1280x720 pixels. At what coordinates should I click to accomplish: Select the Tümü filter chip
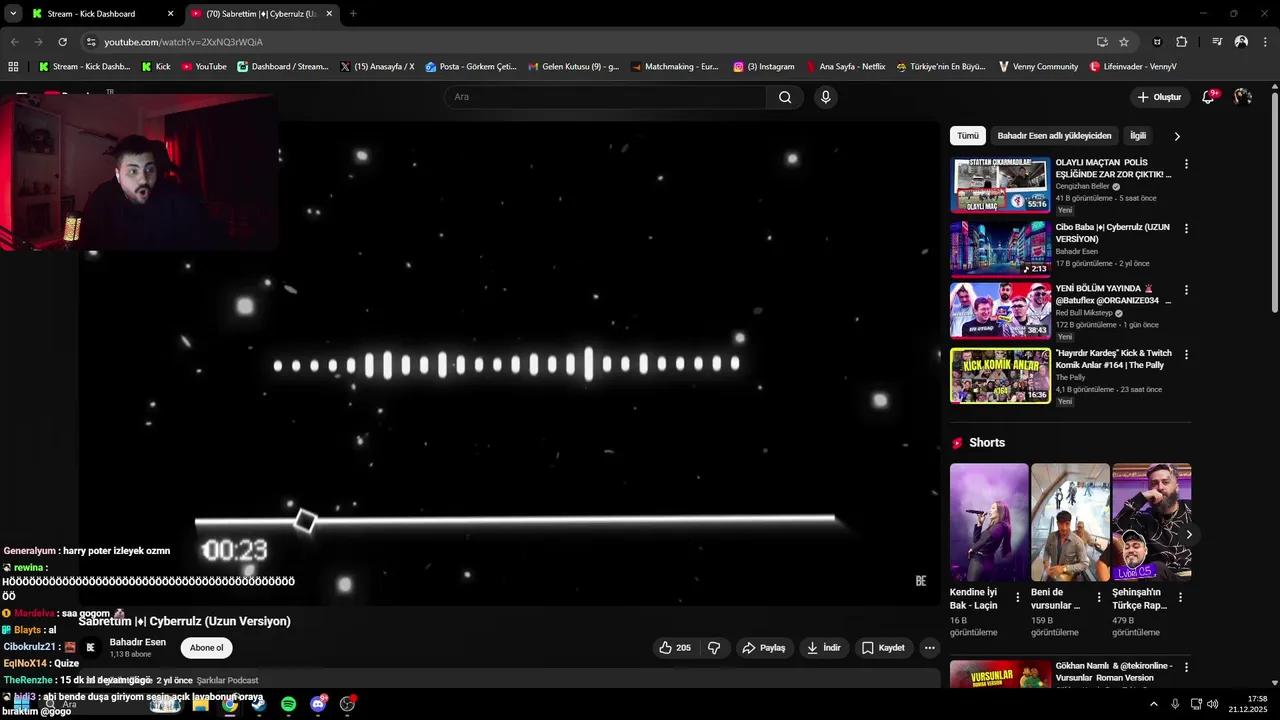pyautogui.click(x=968, y=136)
